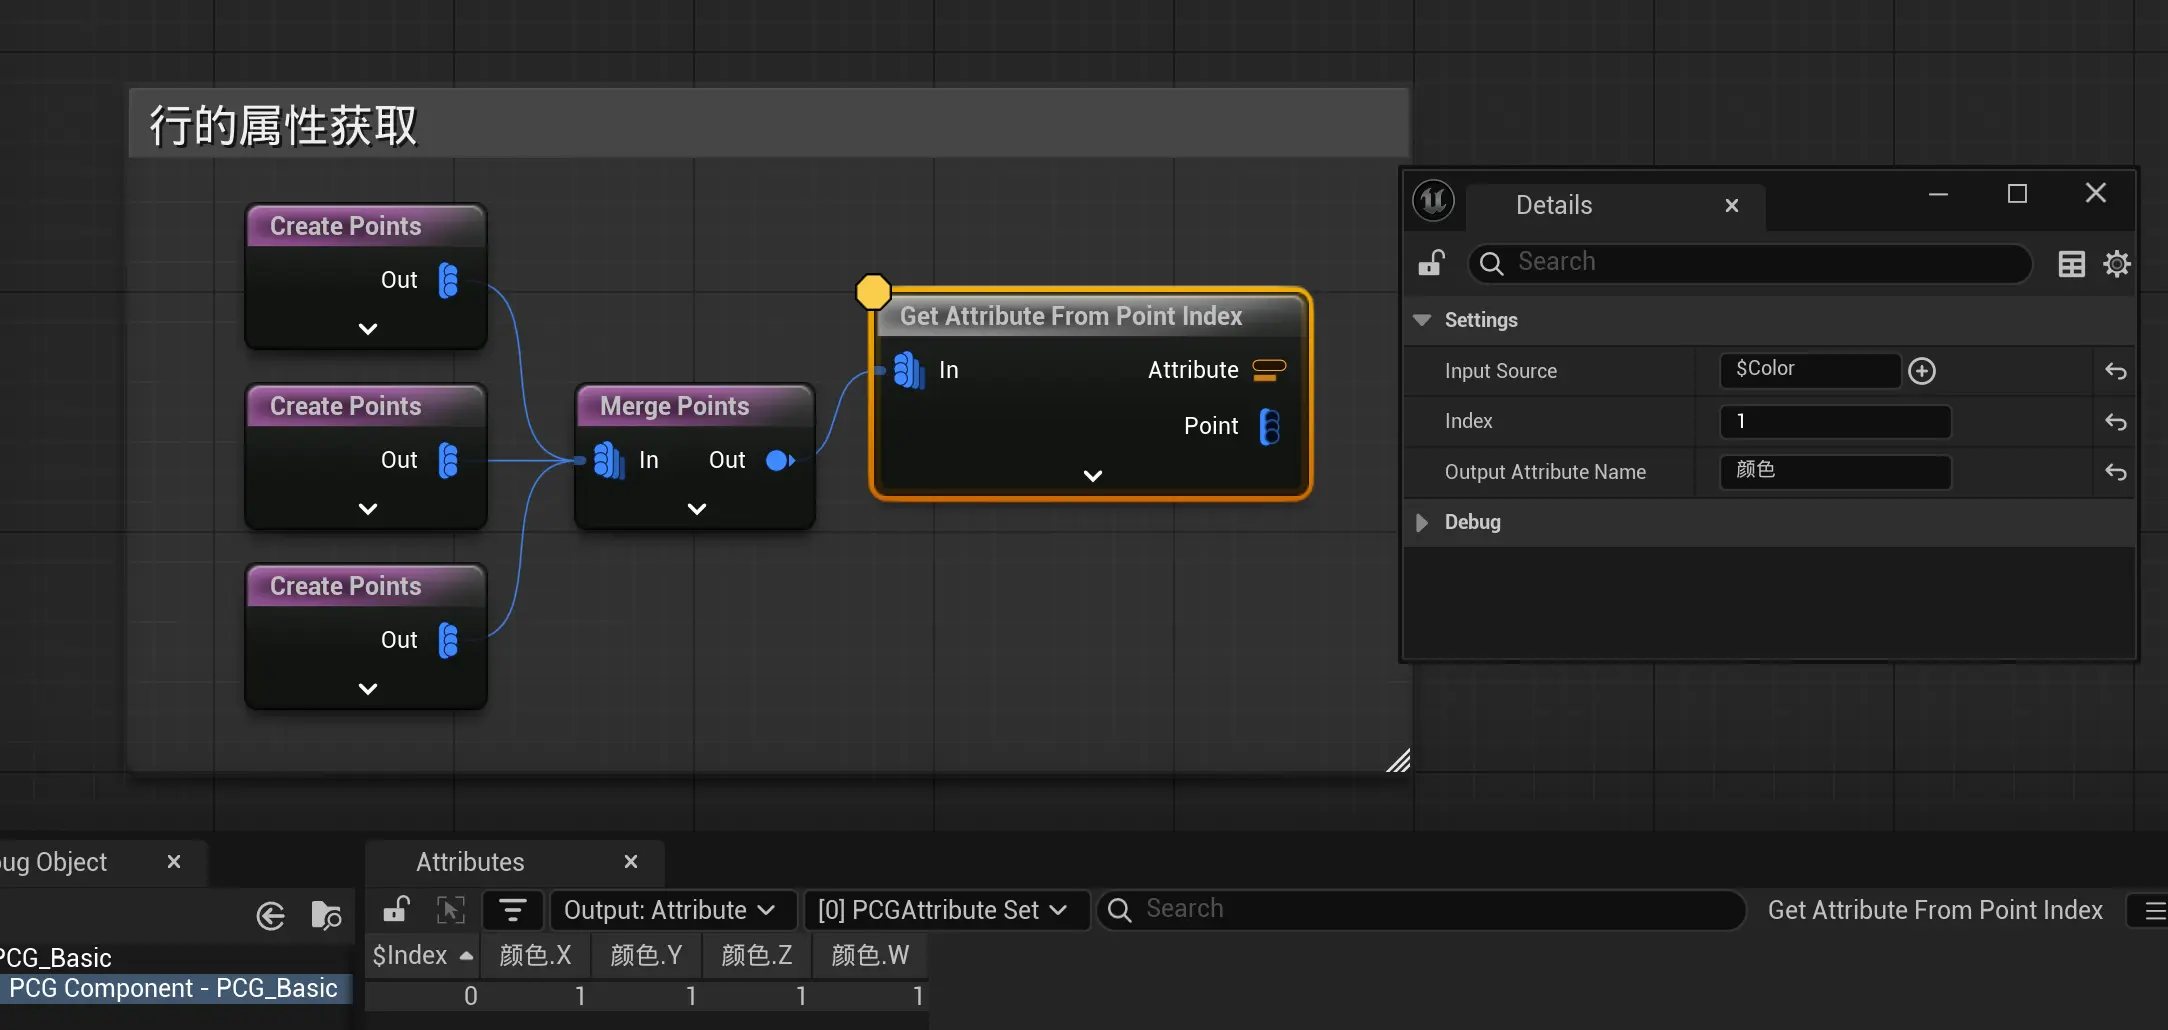Click the plus icon beside Input Source
This screenshot has height=1030, width=2168.
[x=1921, y=371]
